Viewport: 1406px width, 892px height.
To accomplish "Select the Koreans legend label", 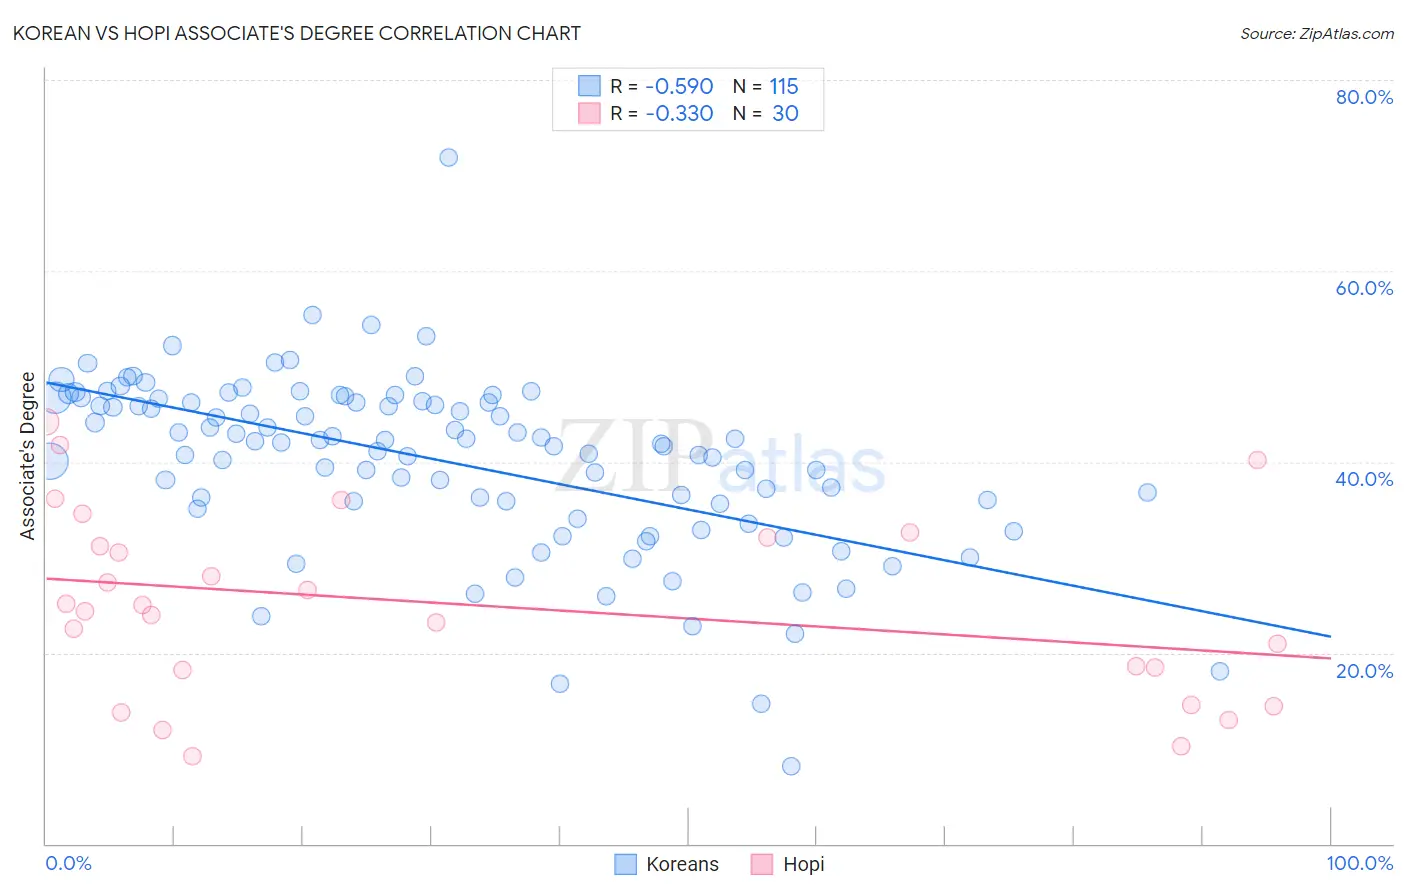I will point(682,864).
